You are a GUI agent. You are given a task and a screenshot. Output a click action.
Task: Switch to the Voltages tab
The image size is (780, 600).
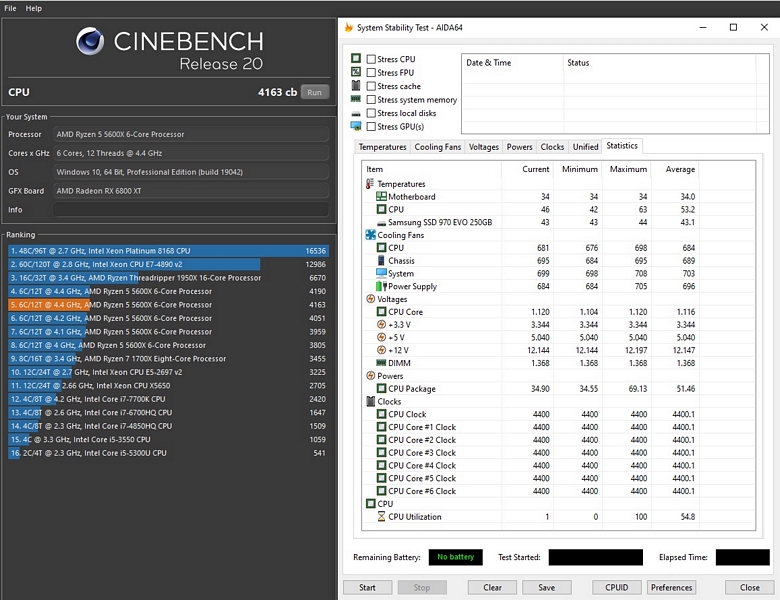point(484,147)
